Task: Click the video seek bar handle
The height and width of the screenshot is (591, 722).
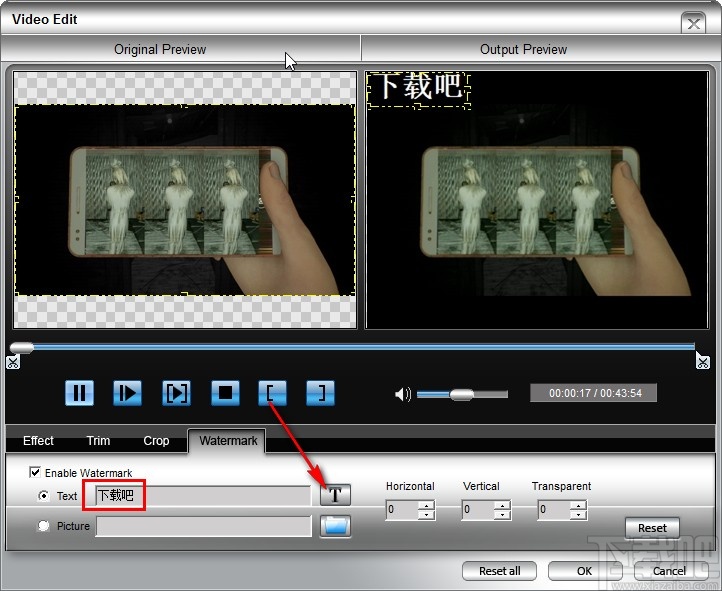Action: (x=21, y=348)
